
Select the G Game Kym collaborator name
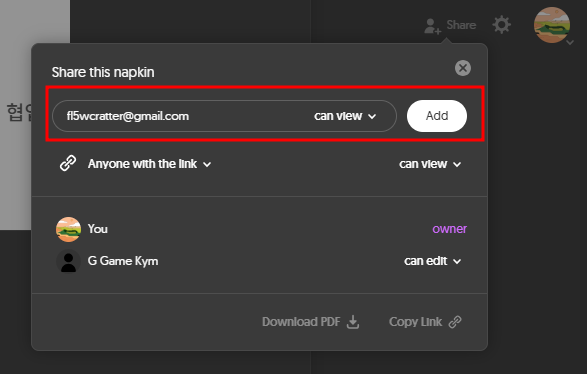(123, 261)
